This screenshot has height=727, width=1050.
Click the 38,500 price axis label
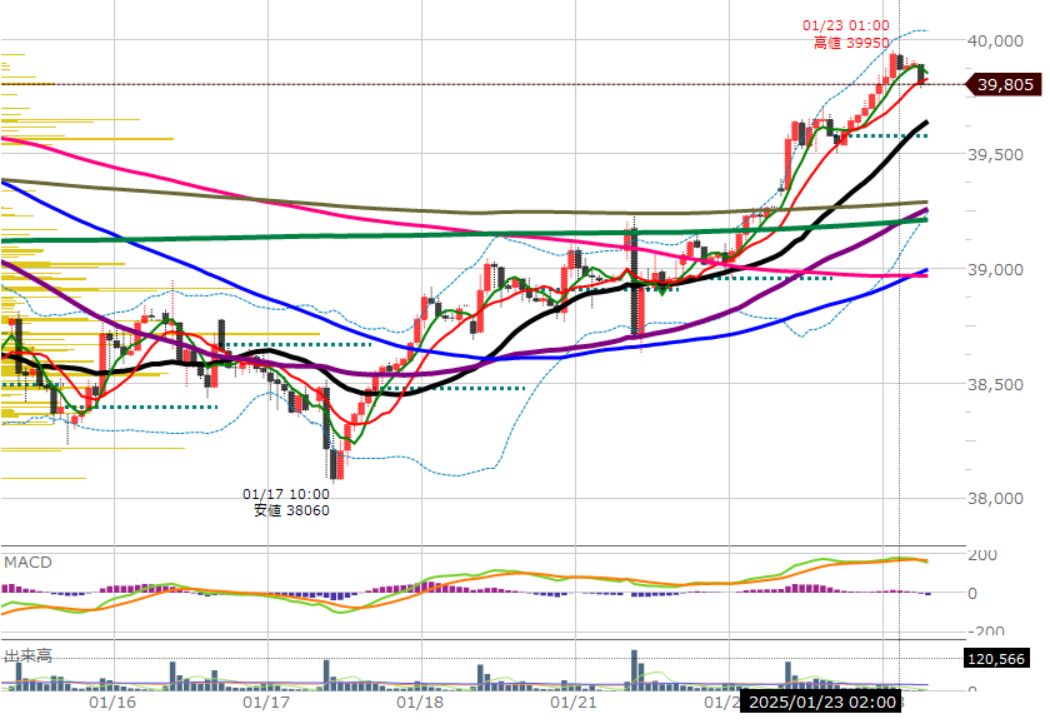[995, 385]
